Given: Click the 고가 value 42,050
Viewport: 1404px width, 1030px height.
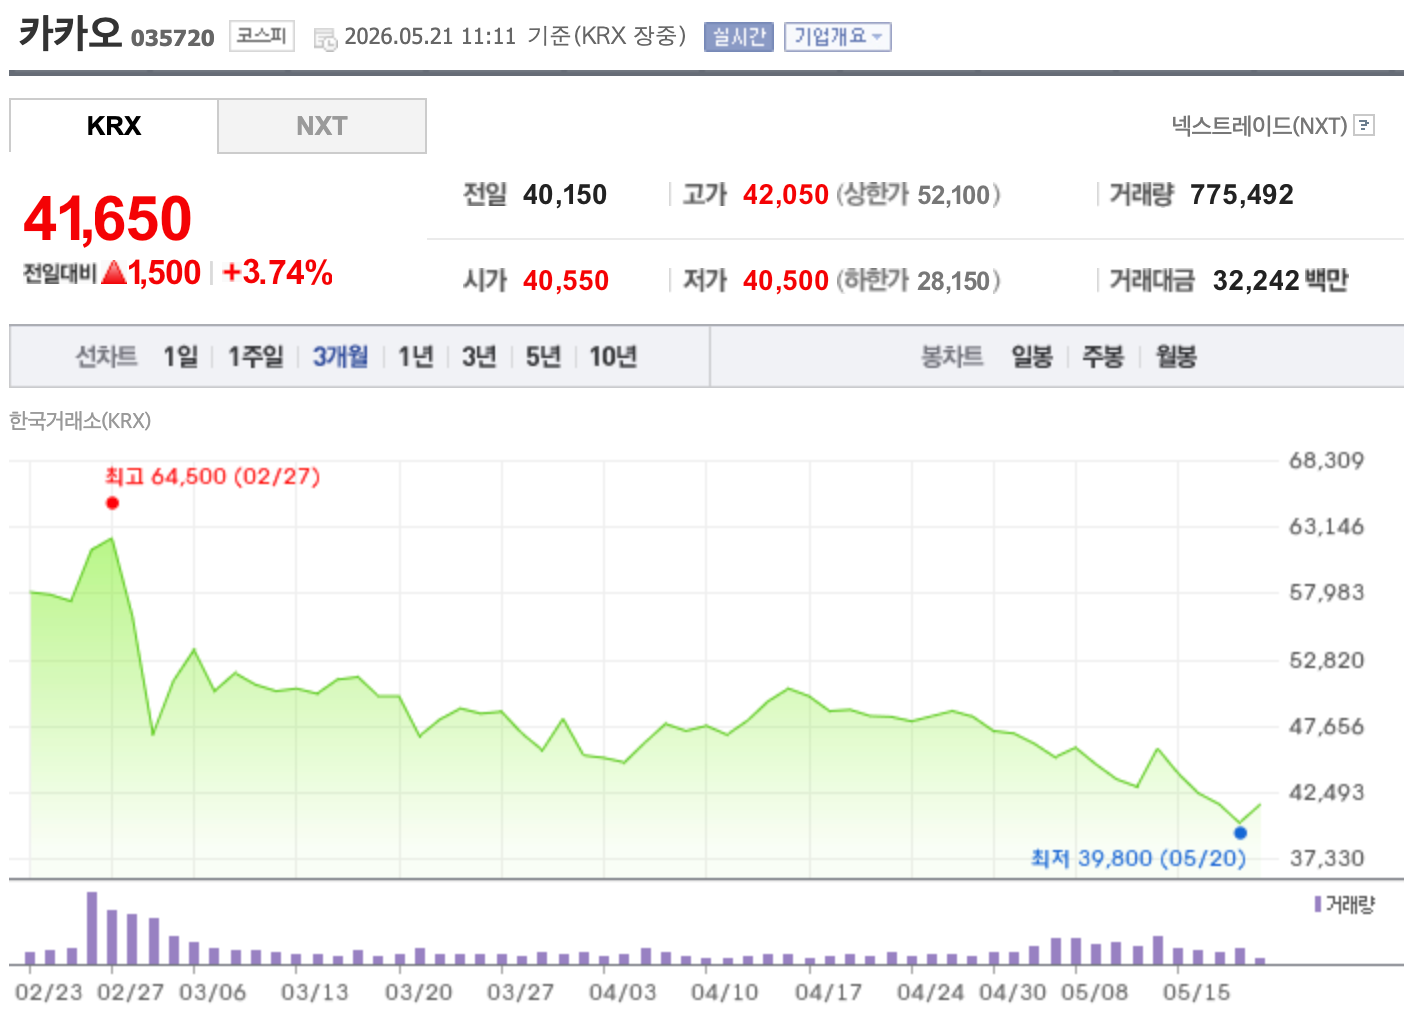Looking at the screenshot, I should (x=786, y=195).
